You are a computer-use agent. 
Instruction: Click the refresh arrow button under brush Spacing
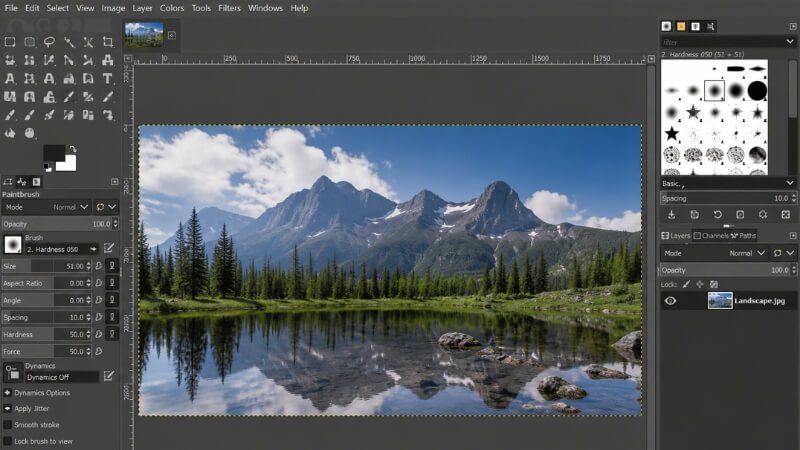[x=717, y=215]
